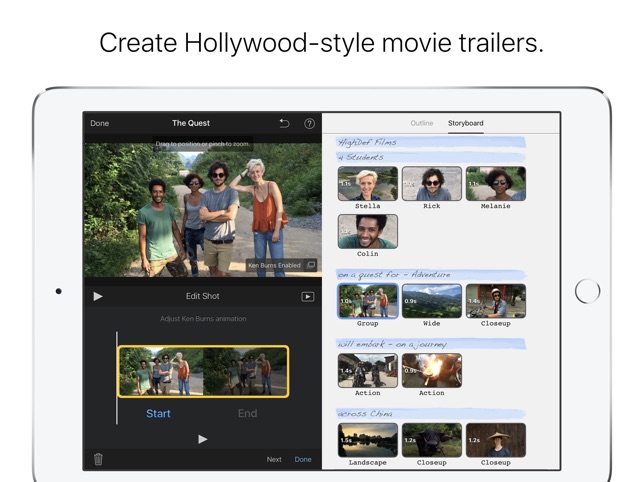Switch to the Outline tab
The height and width of the screenshot is (482, 643).
tap(422, 123)
